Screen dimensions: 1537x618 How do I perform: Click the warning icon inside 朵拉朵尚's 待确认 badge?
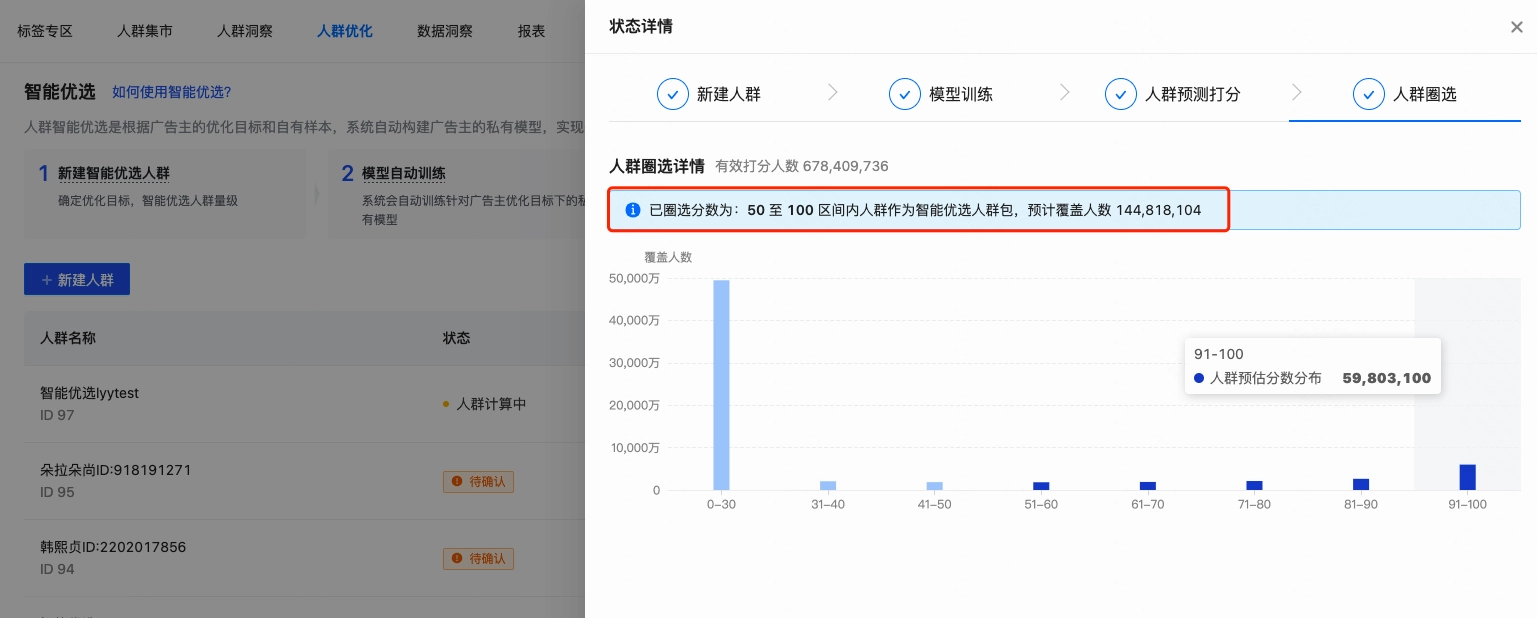pos(459,481)
